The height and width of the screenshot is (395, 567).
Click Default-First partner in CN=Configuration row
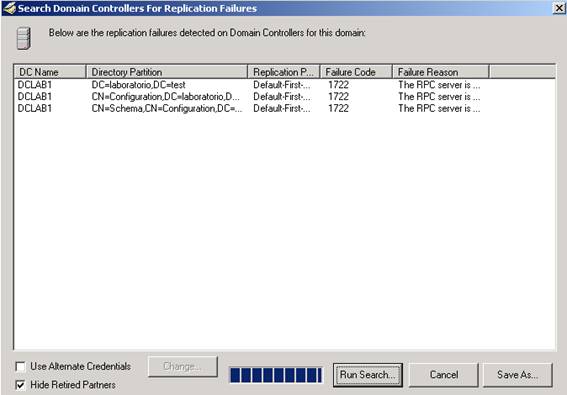[x=282, y=97]
